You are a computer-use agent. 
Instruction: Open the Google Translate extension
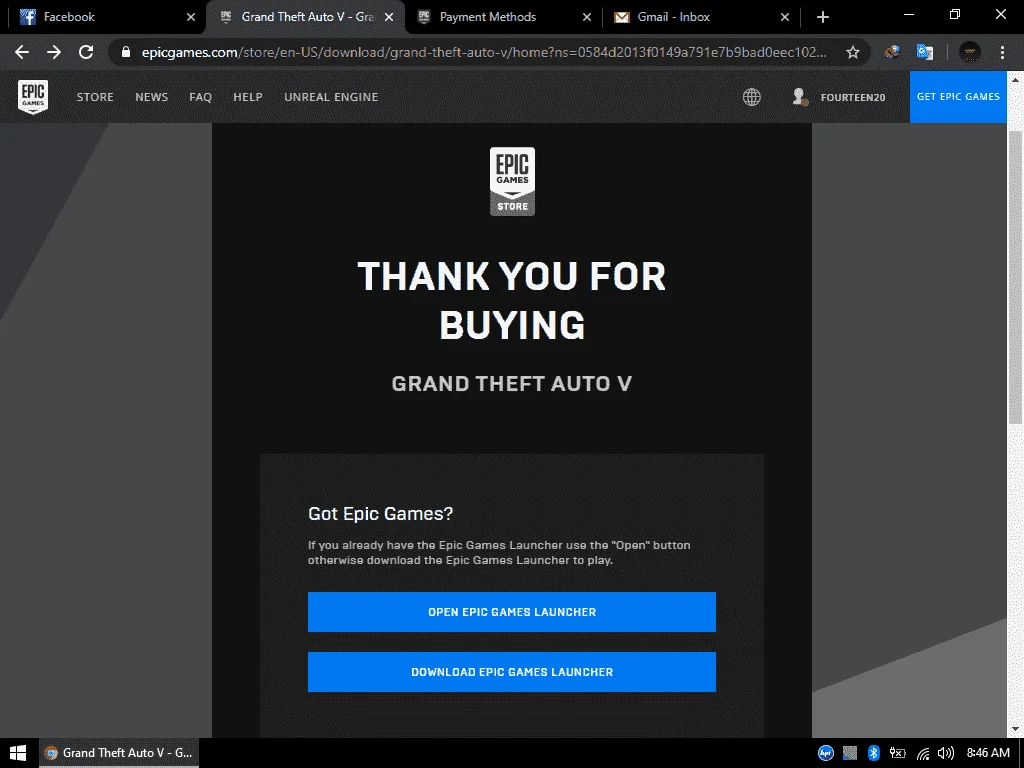click(925, 52)
